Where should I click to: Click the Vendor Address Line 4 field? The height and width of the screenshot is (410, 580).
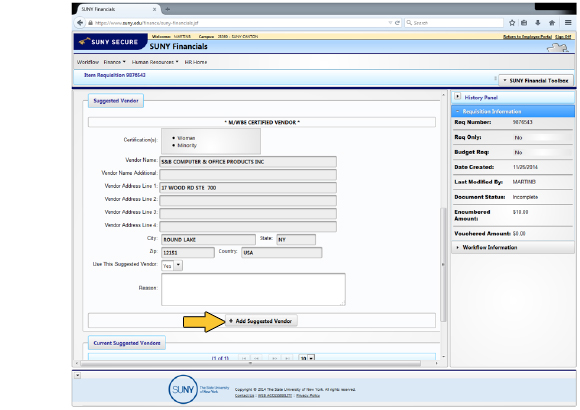pos(248,226)
